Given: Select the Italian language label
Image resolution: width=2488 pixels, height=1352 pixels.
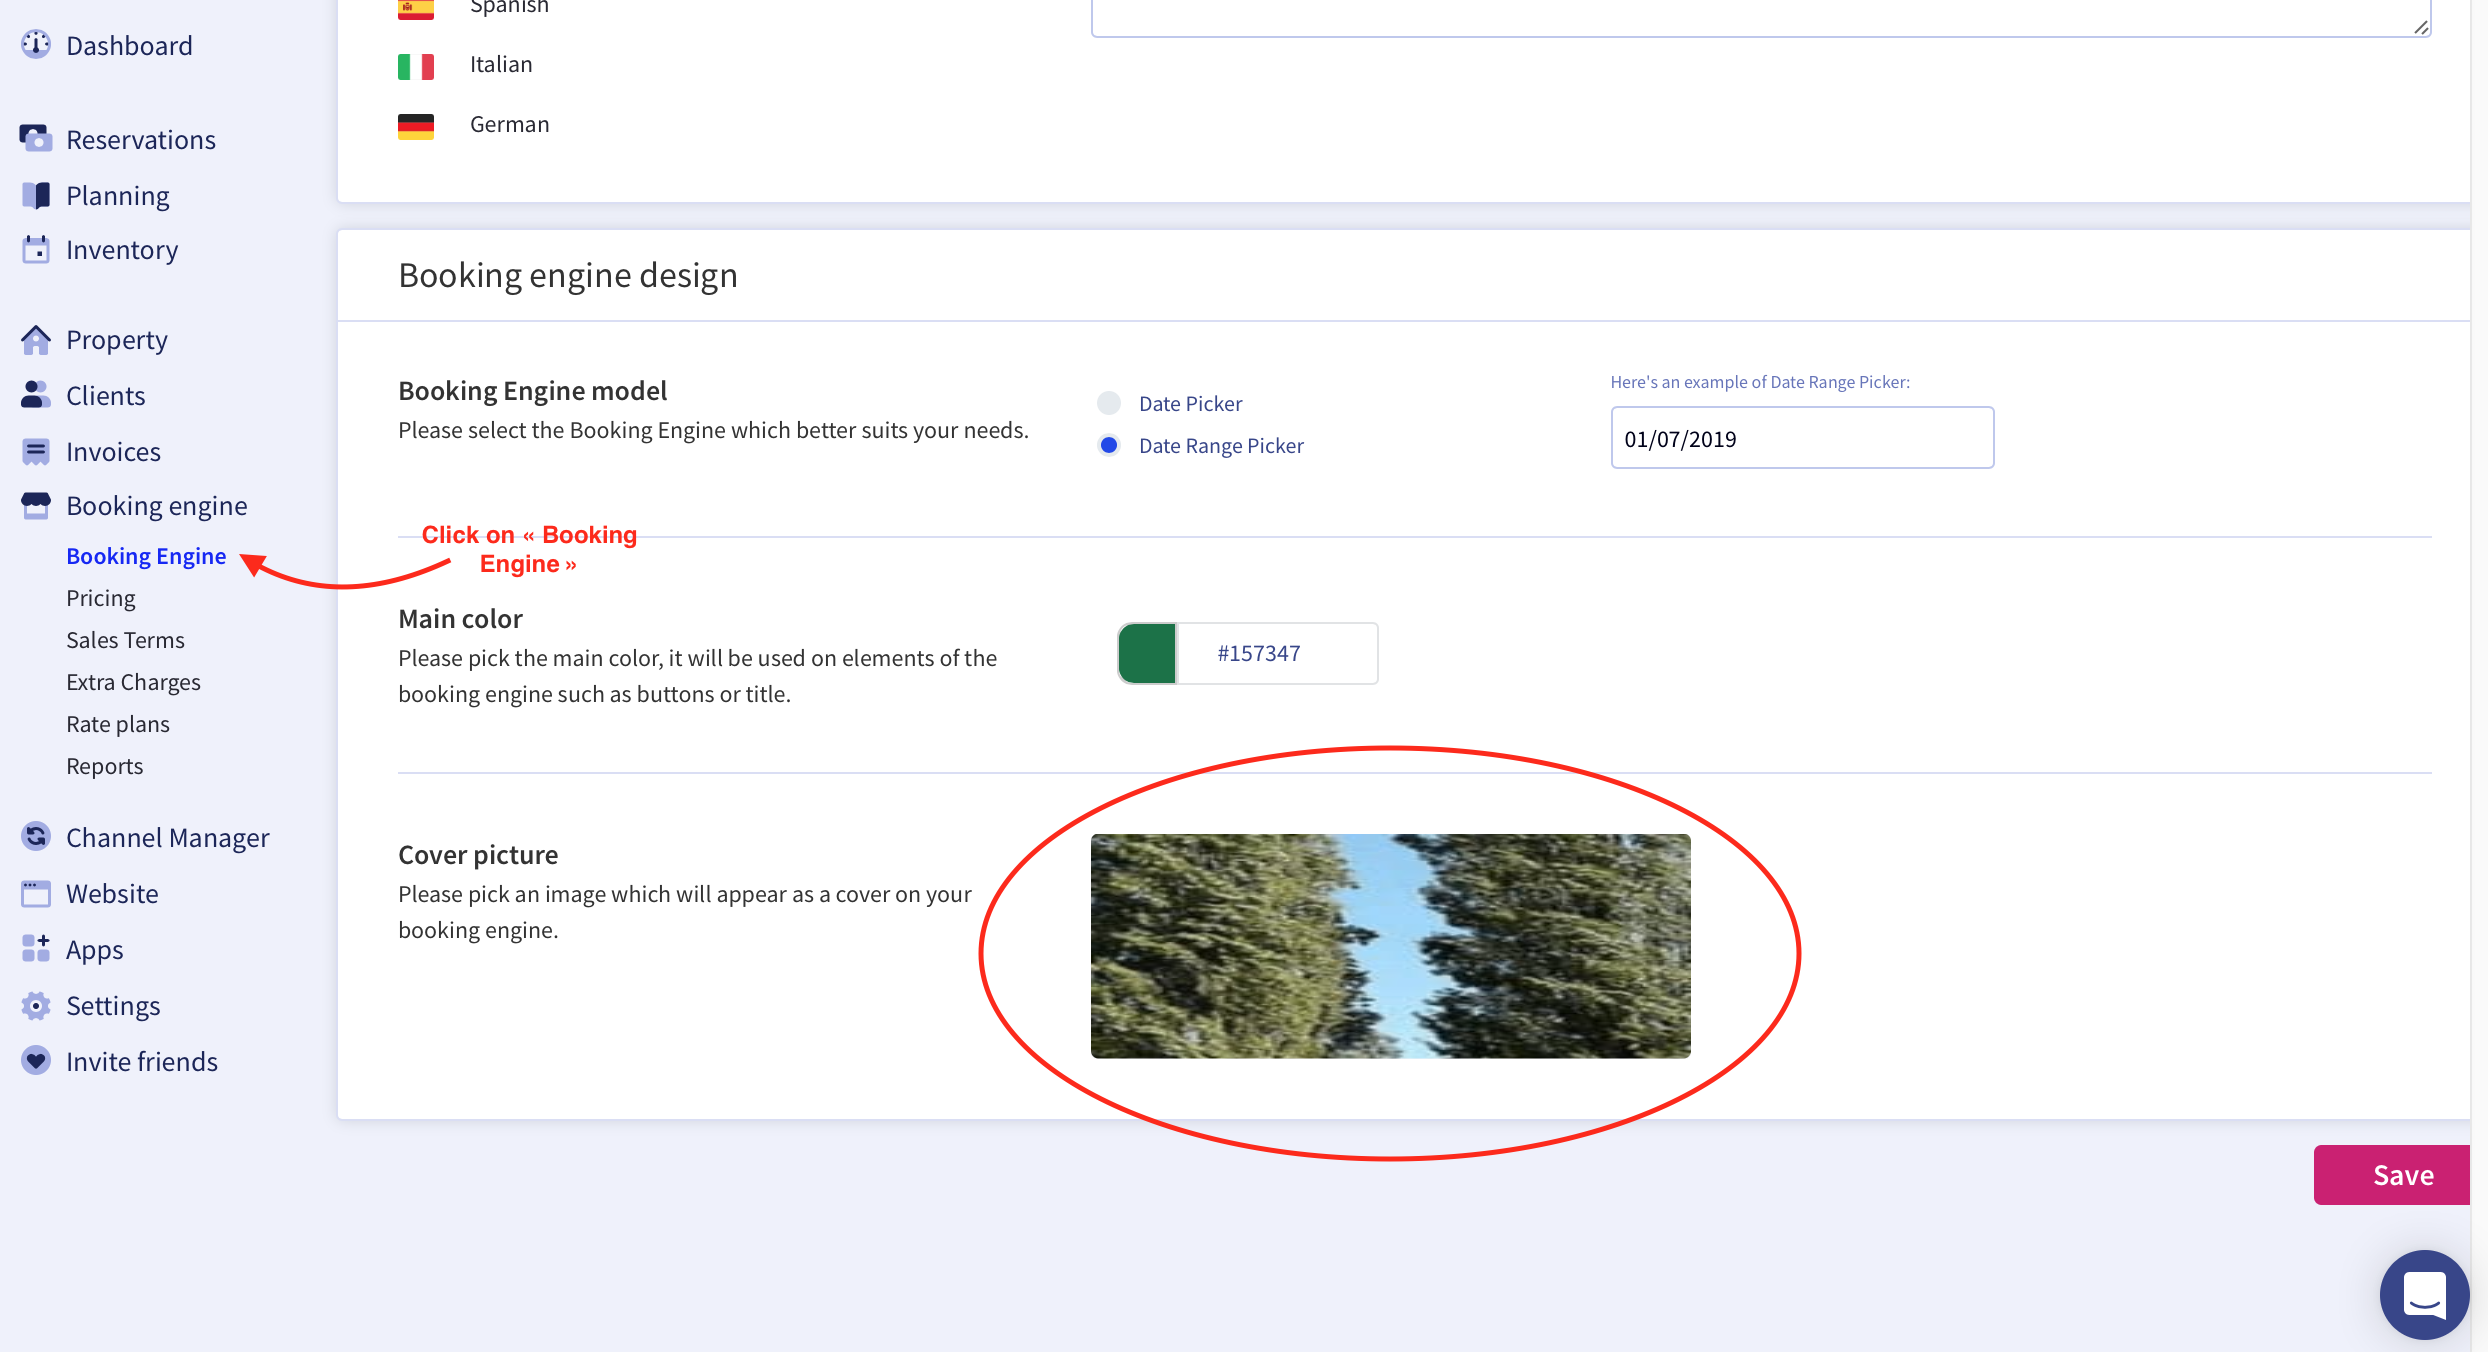Looking at the screenshot, I should click(x=501, y=65).
